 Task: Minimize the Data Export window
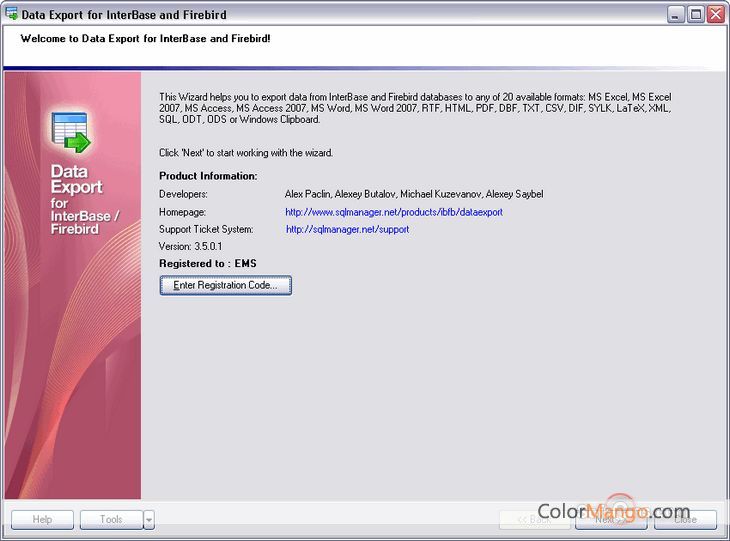[675, 14]
